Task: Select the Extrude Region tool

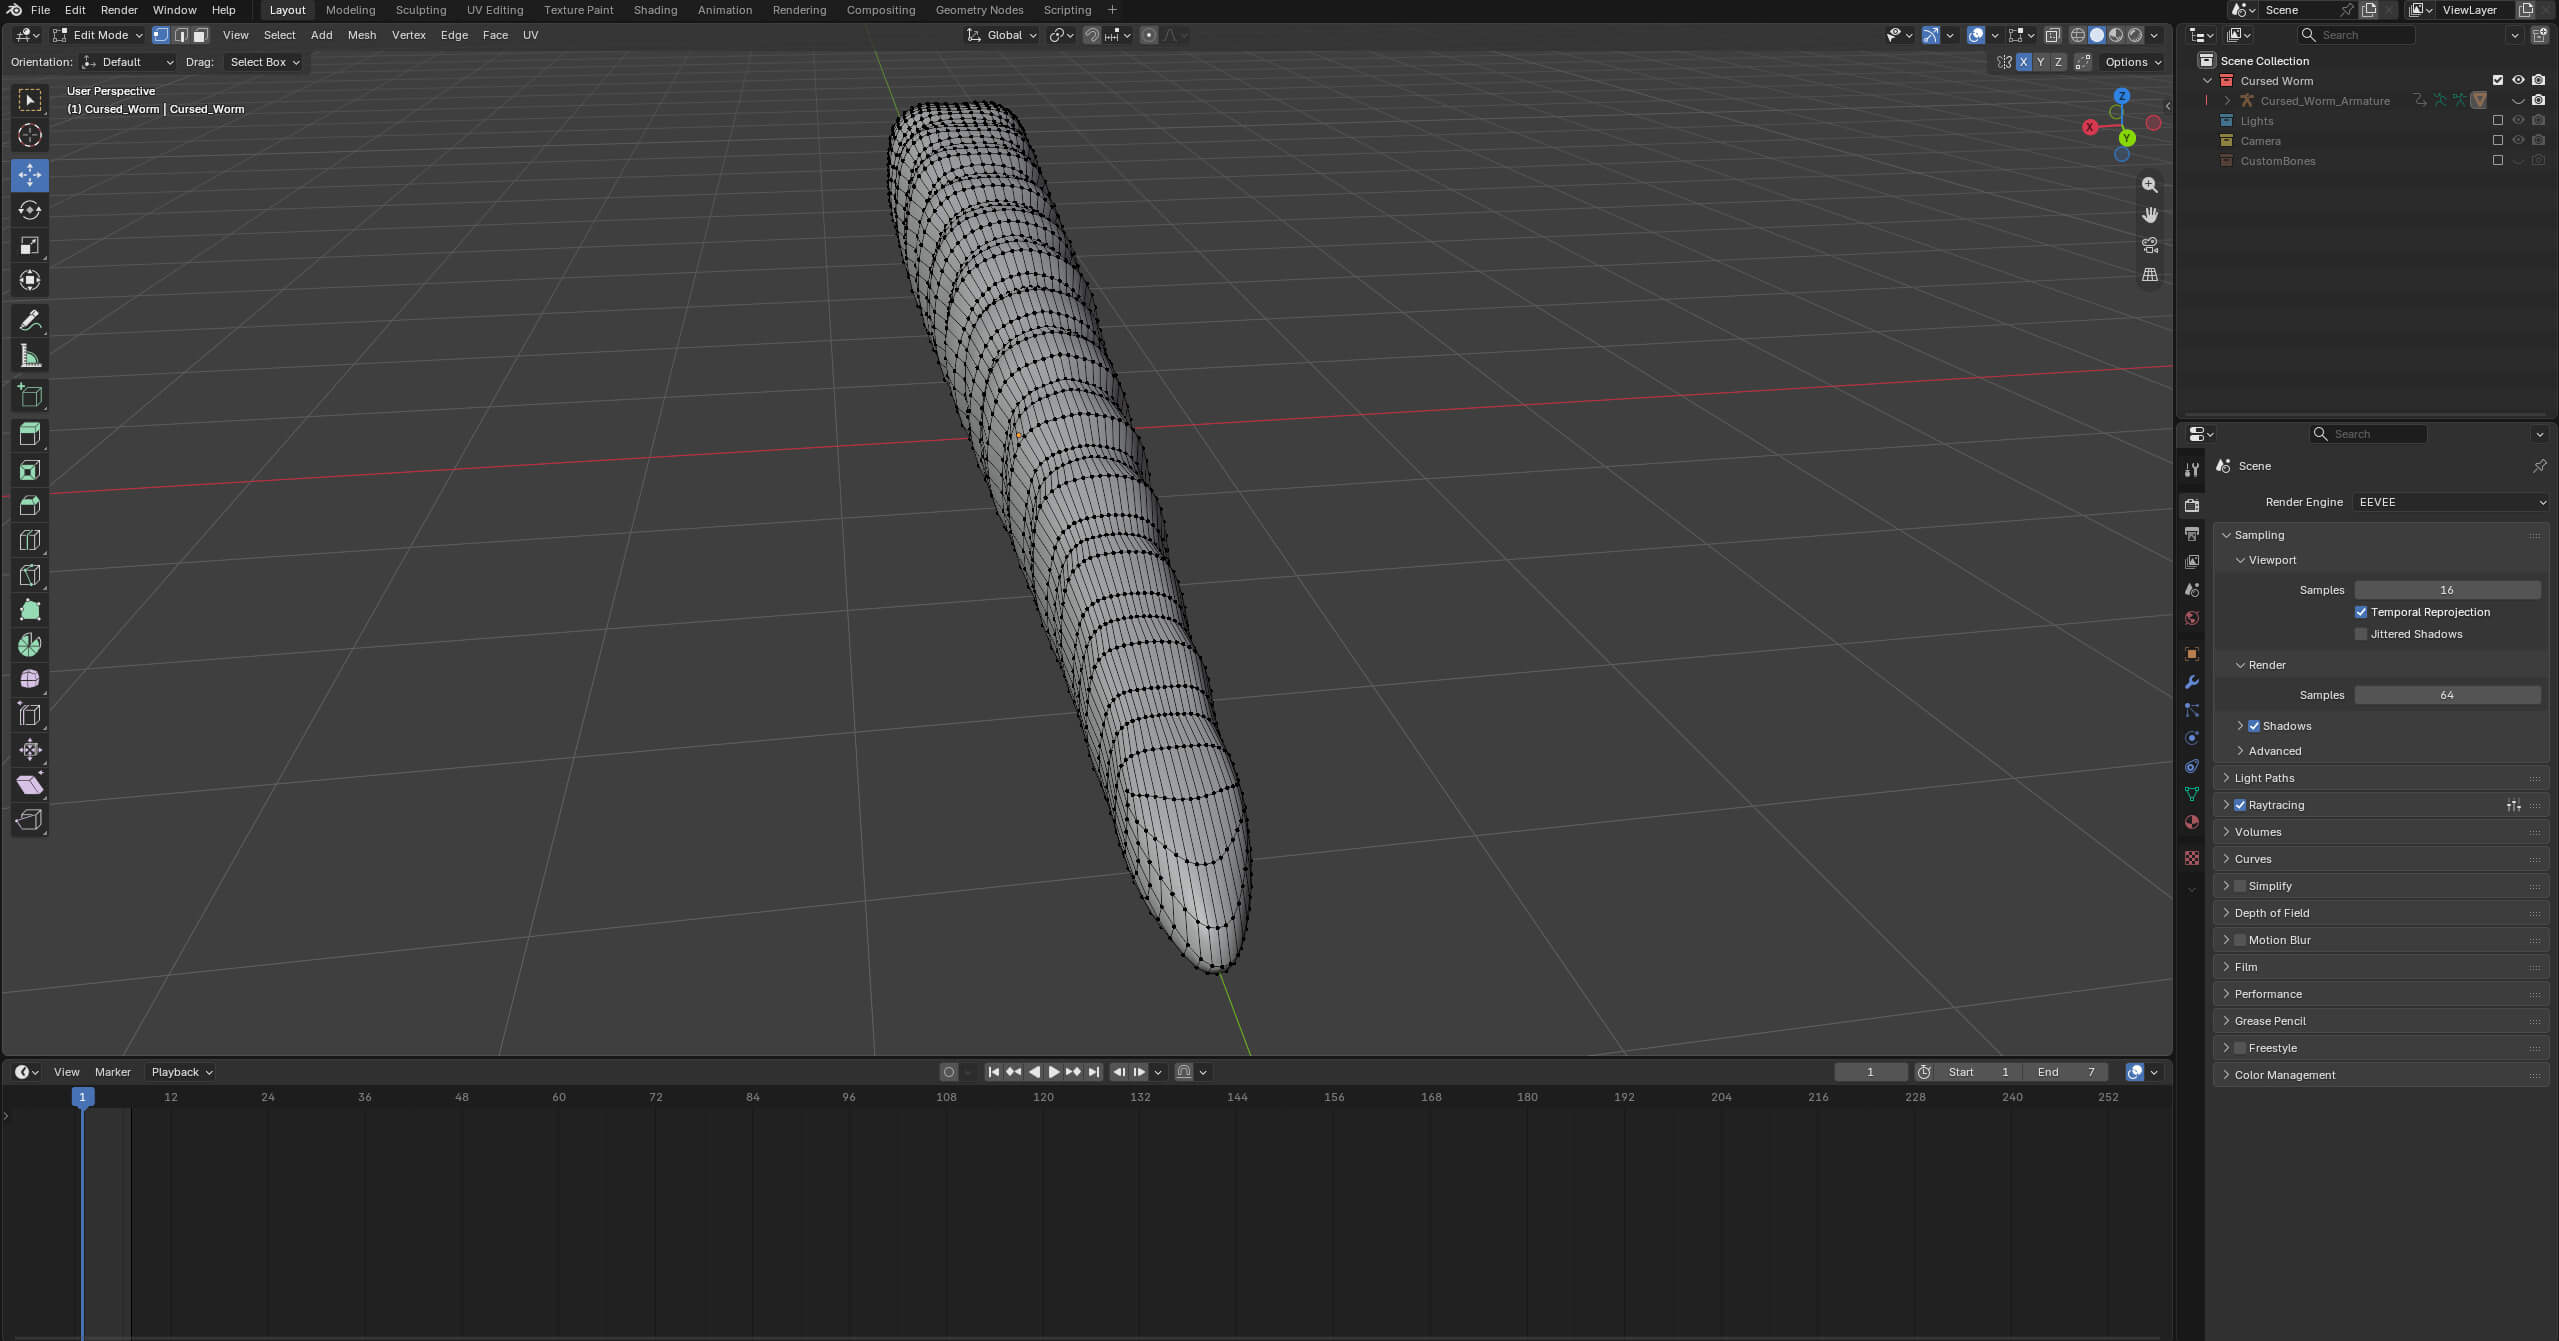Action: [x=30, y=434]
